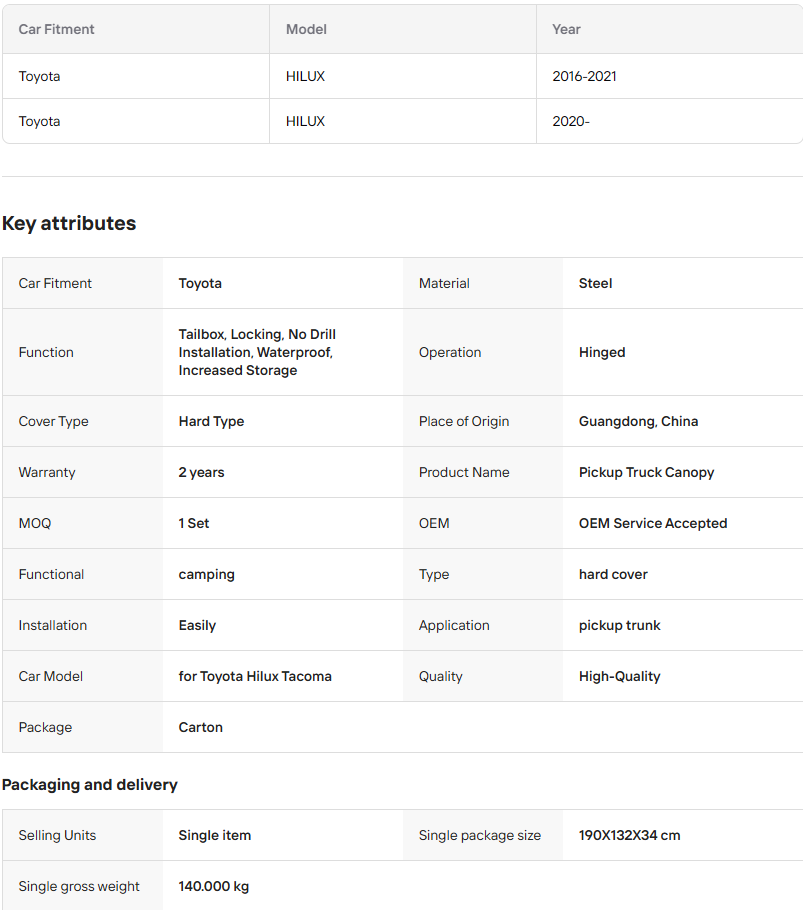Click the 2 years warranty value
Viewport: 803px width, 910px height.
[201, 472]
